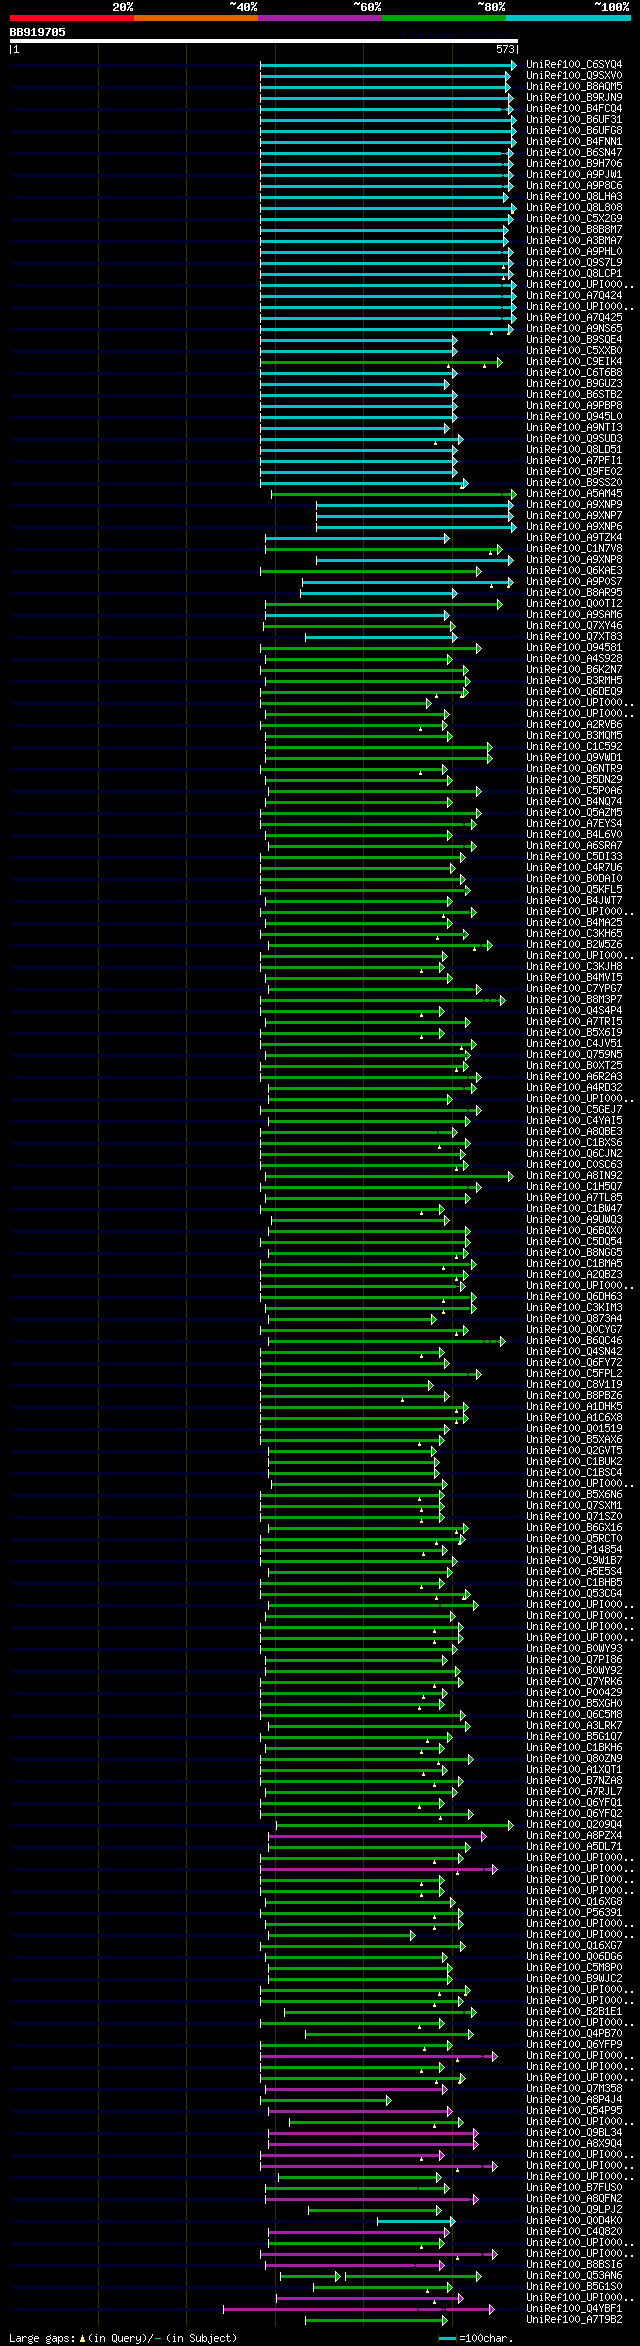This screenshot has width=640, height=2346.
Task: Select UniRef100_A9XNP9 hit
Action: click(x=574, y=505)
